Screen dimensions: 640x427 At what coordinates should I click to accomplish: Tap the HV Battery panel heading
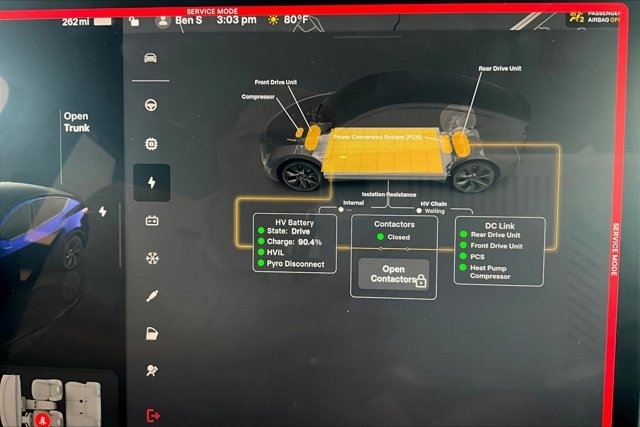(294, 222)
